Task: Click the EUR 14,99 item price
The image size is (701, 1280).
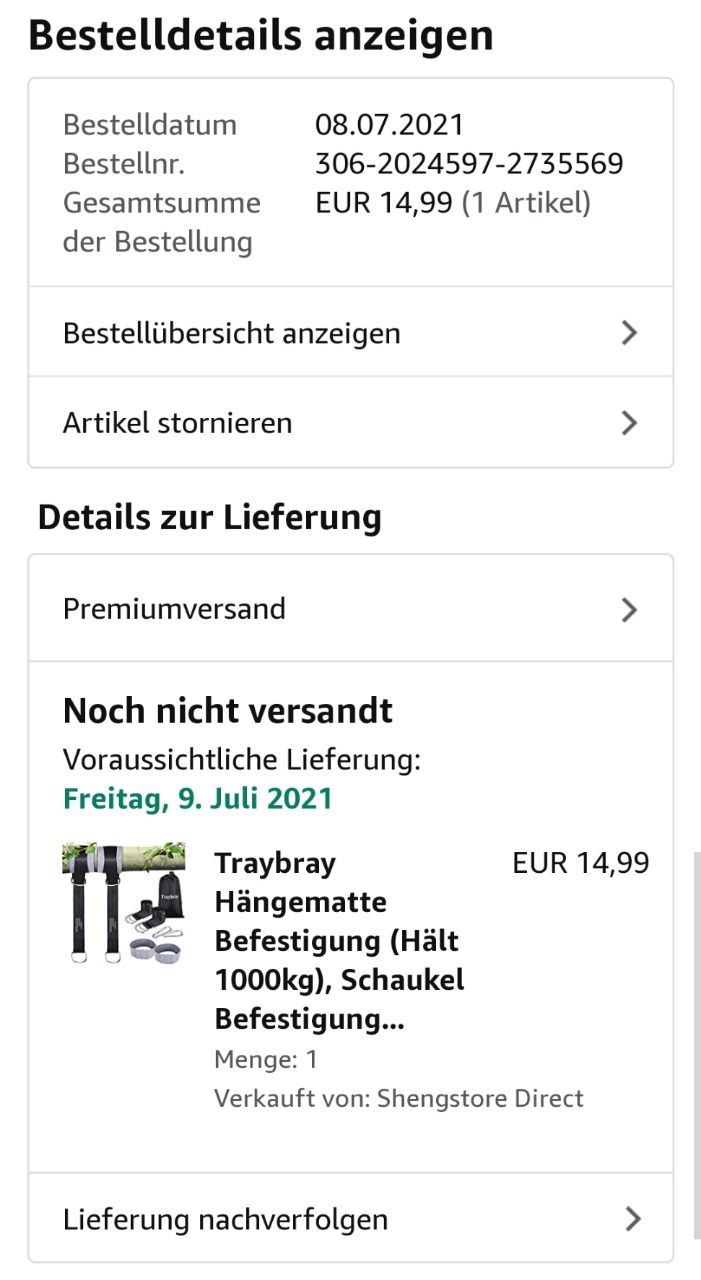Action: 581,862
